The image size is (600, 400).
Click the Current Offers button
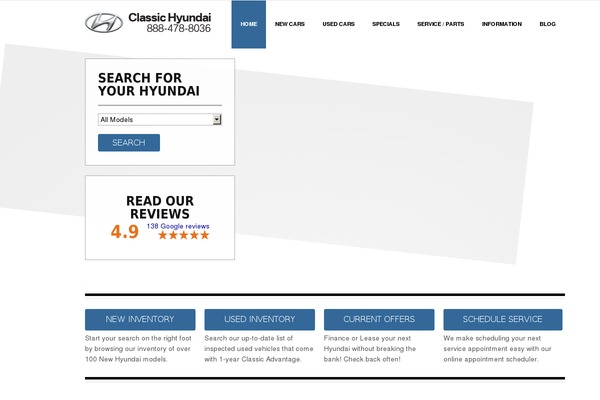[379, 319]
